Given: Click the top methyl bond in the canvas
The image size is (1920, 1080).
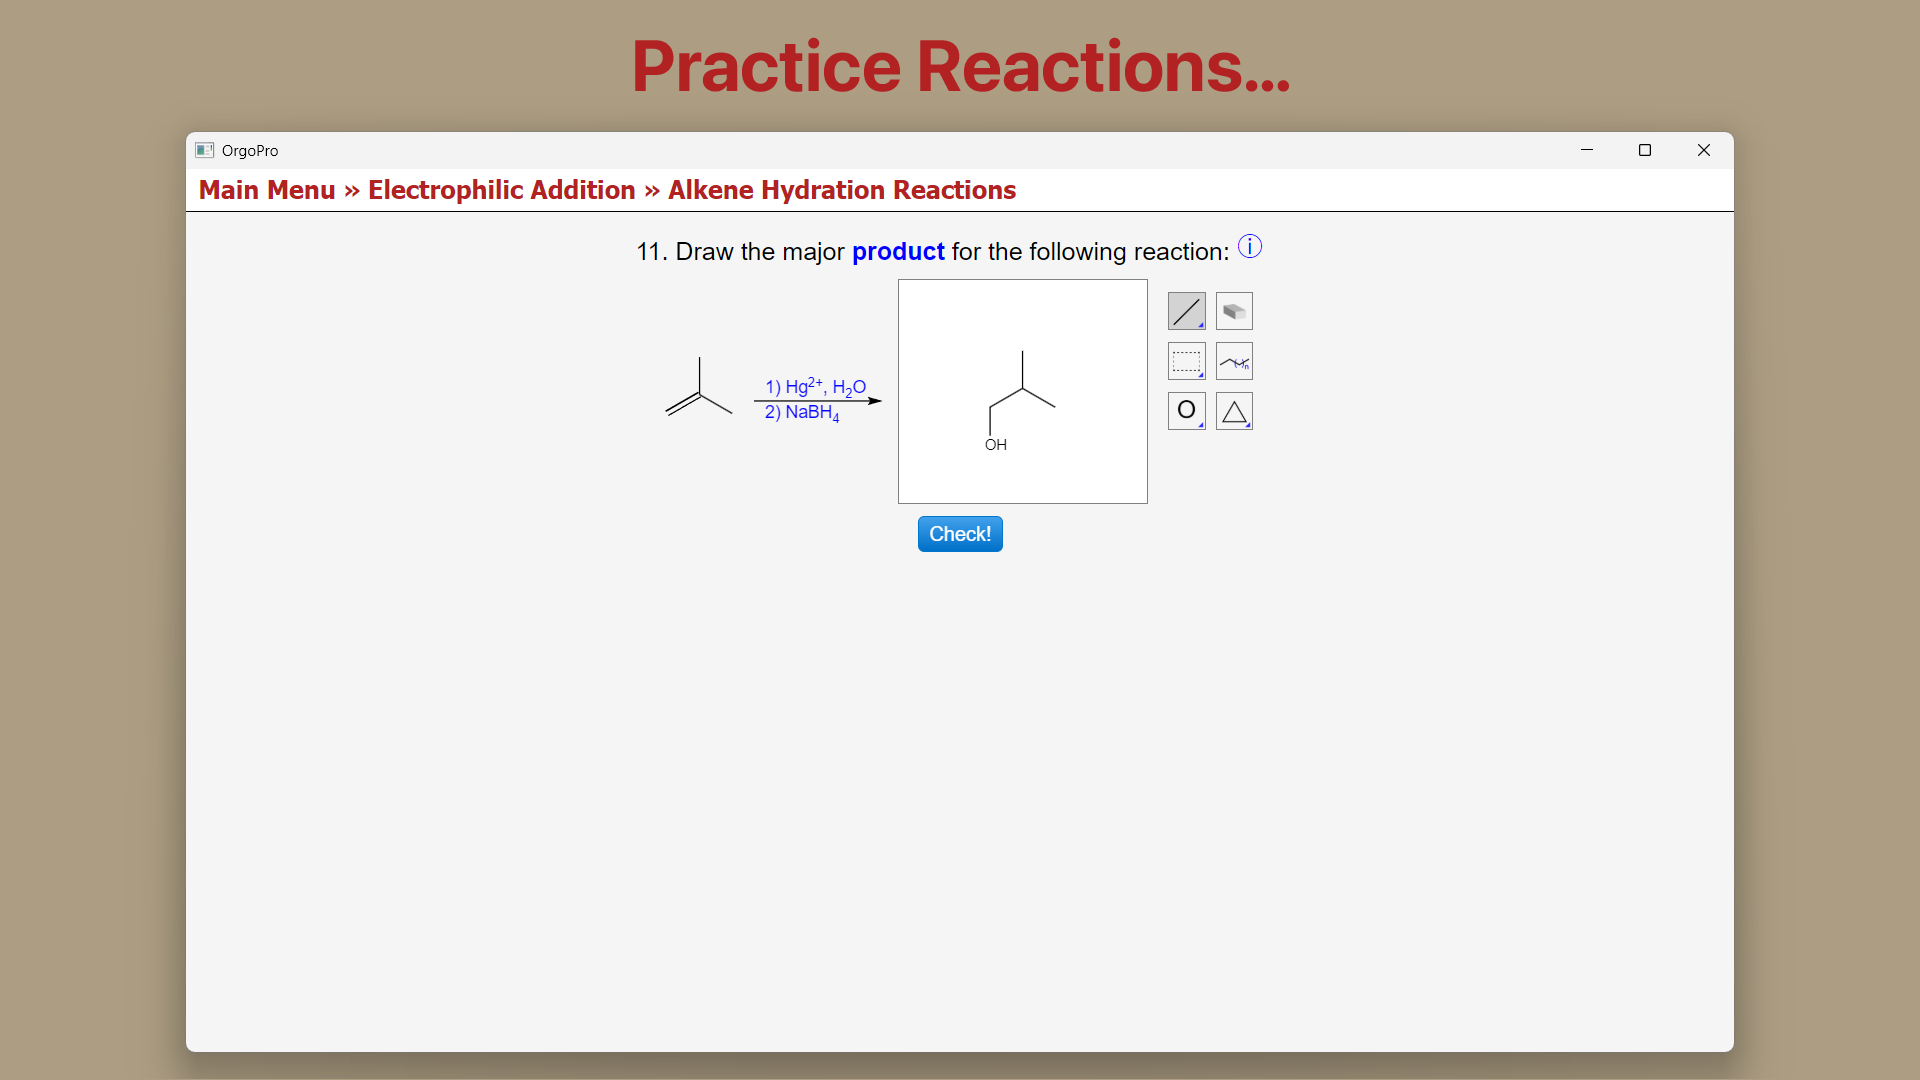Looking at the screenshot, I should point(1022,369).
